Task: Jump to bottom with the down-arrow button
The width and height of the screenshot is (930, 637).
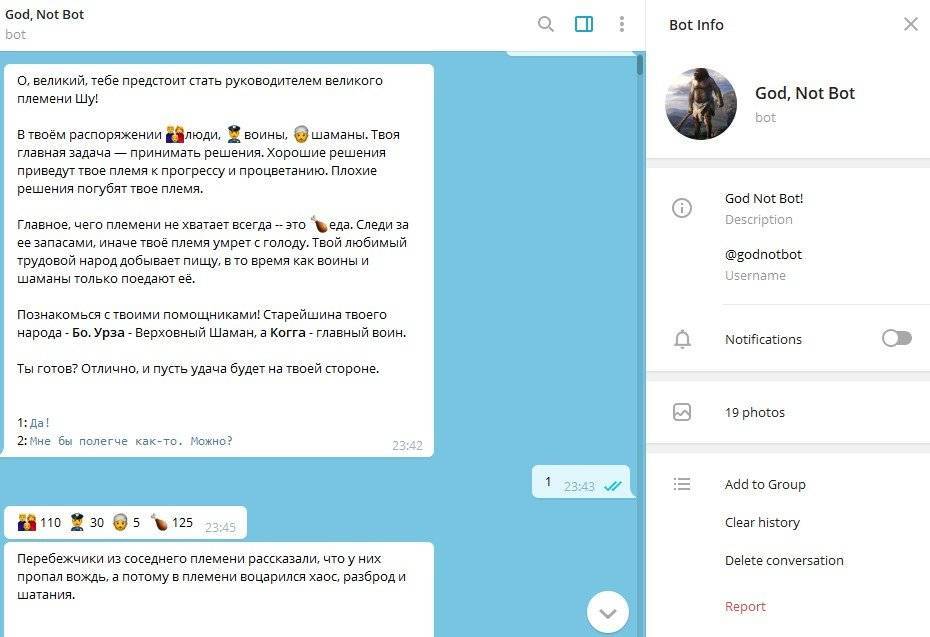Action: 608,613
